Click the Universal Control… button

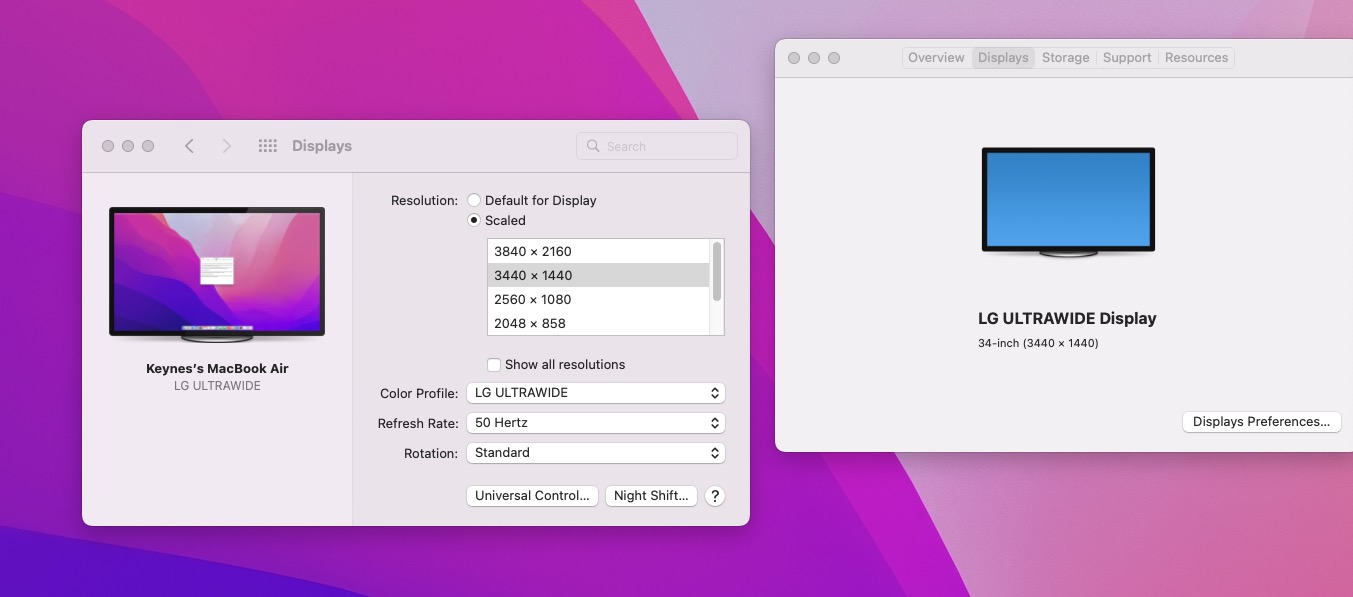(x=532, y=496)
